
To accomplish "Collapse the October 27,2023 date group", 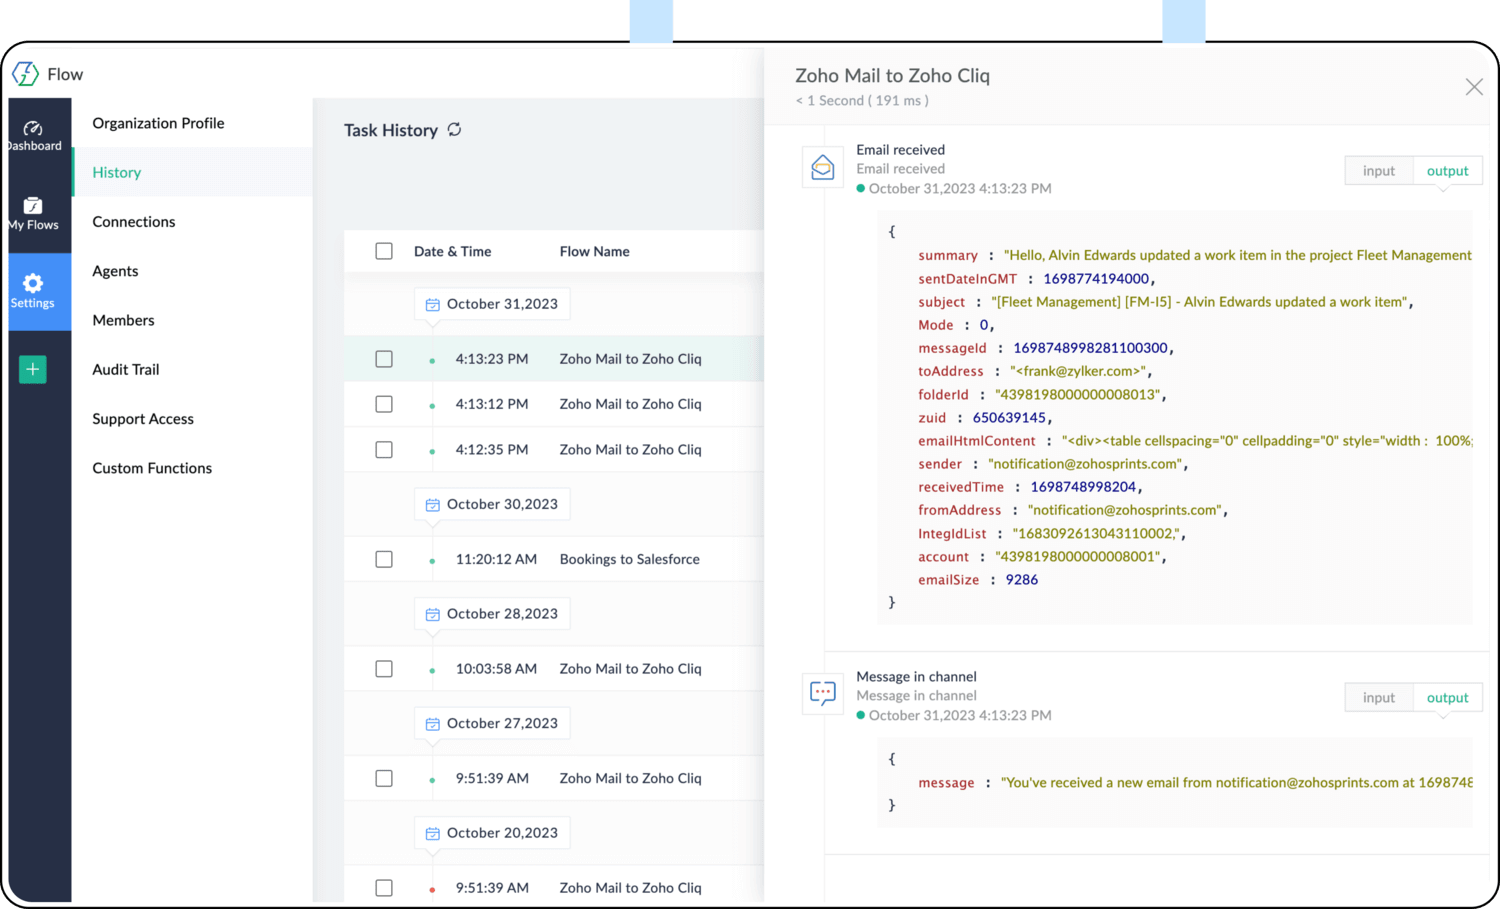I will [492, 723].
